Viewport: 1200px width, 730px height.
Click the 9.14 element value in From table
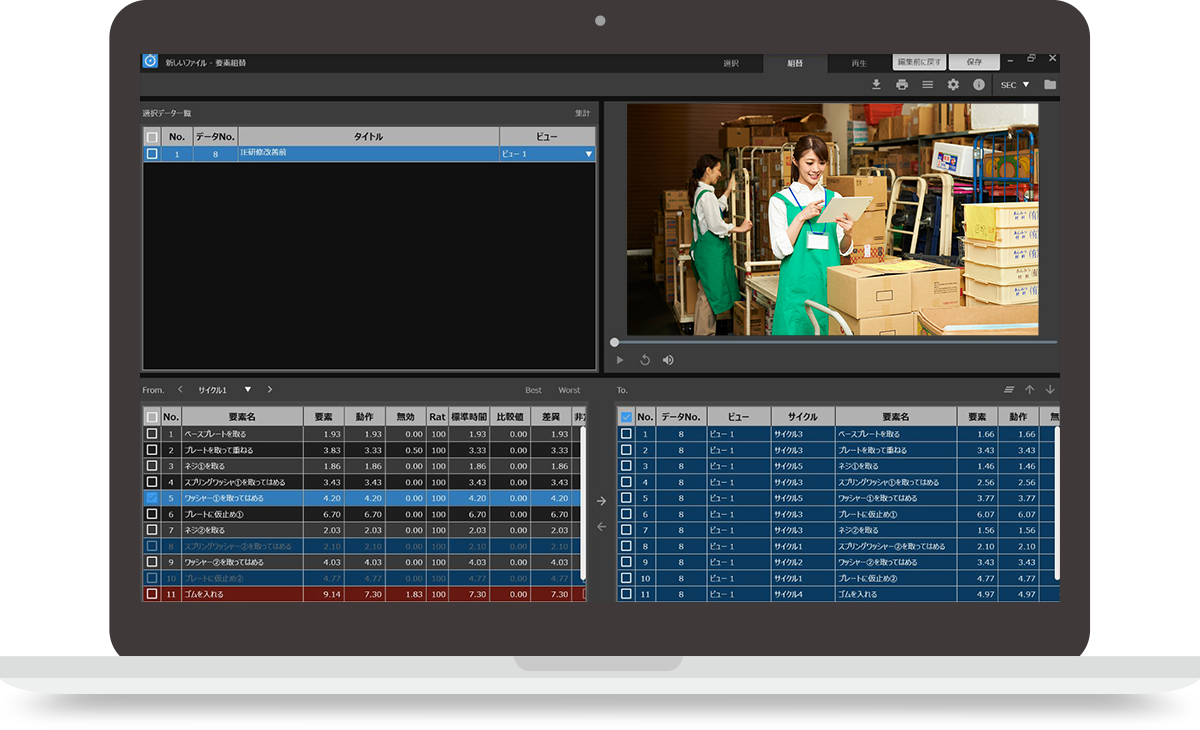[332, 594]
